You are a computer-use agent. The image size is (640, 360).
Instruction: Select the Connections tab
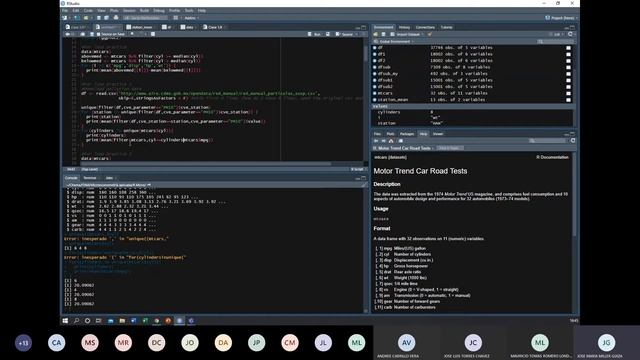[425, 27]
